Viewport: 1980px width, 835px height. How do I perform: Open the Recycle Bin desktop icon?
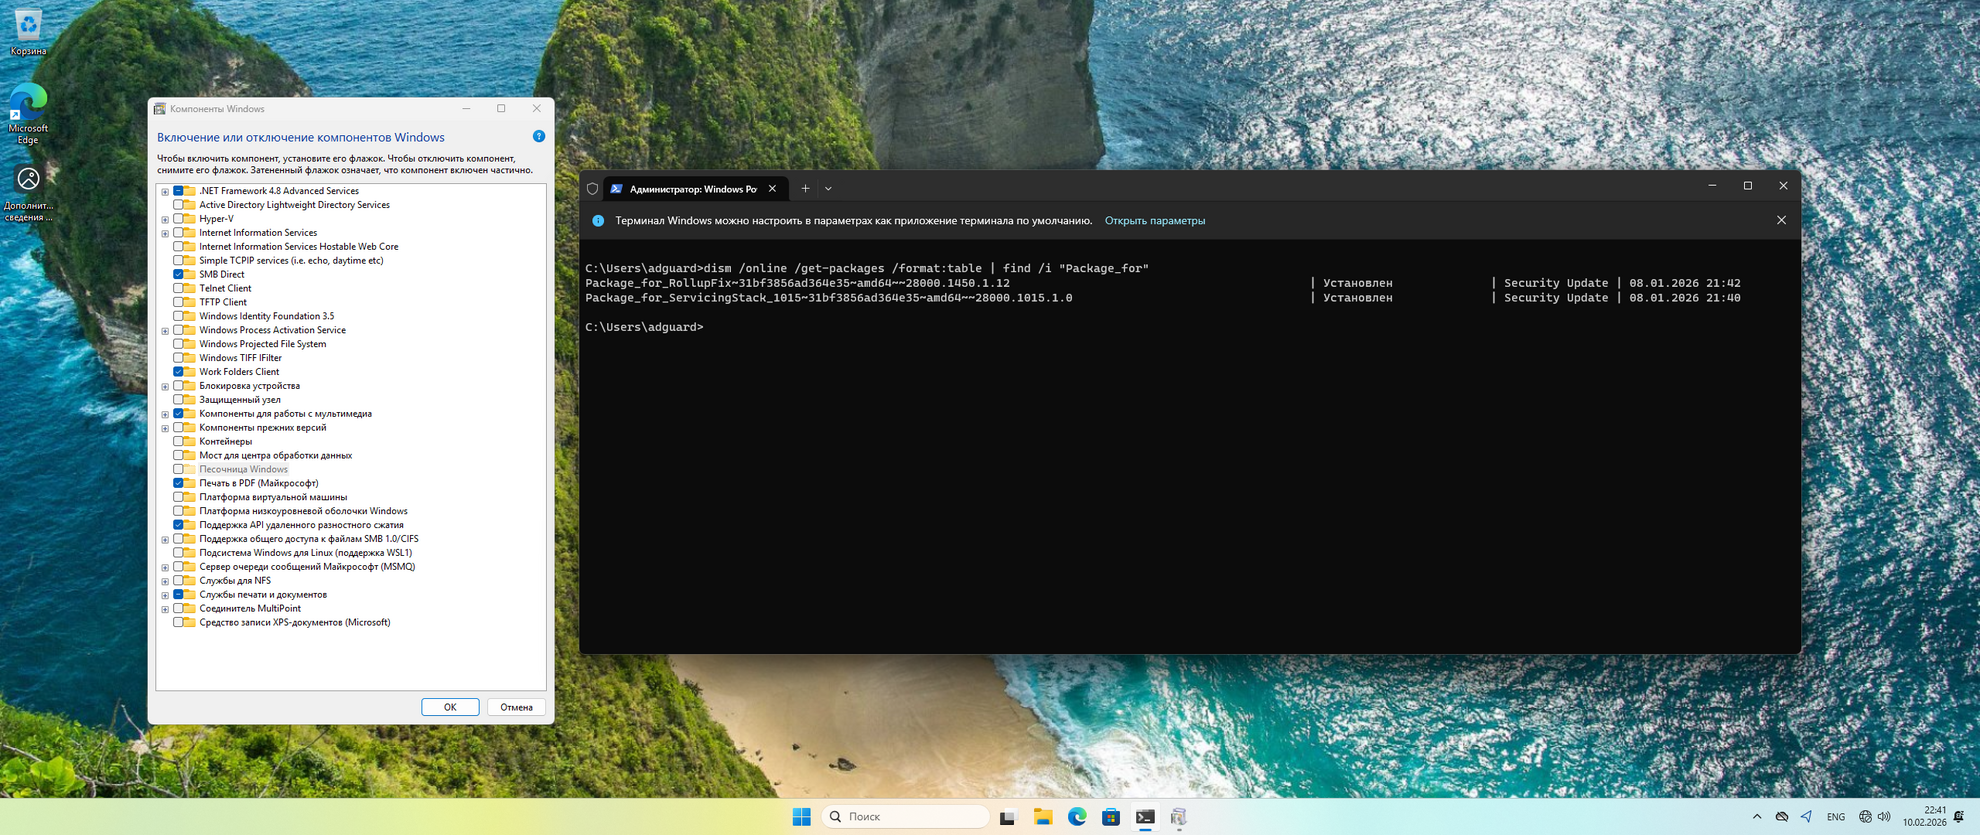point(28,26)
